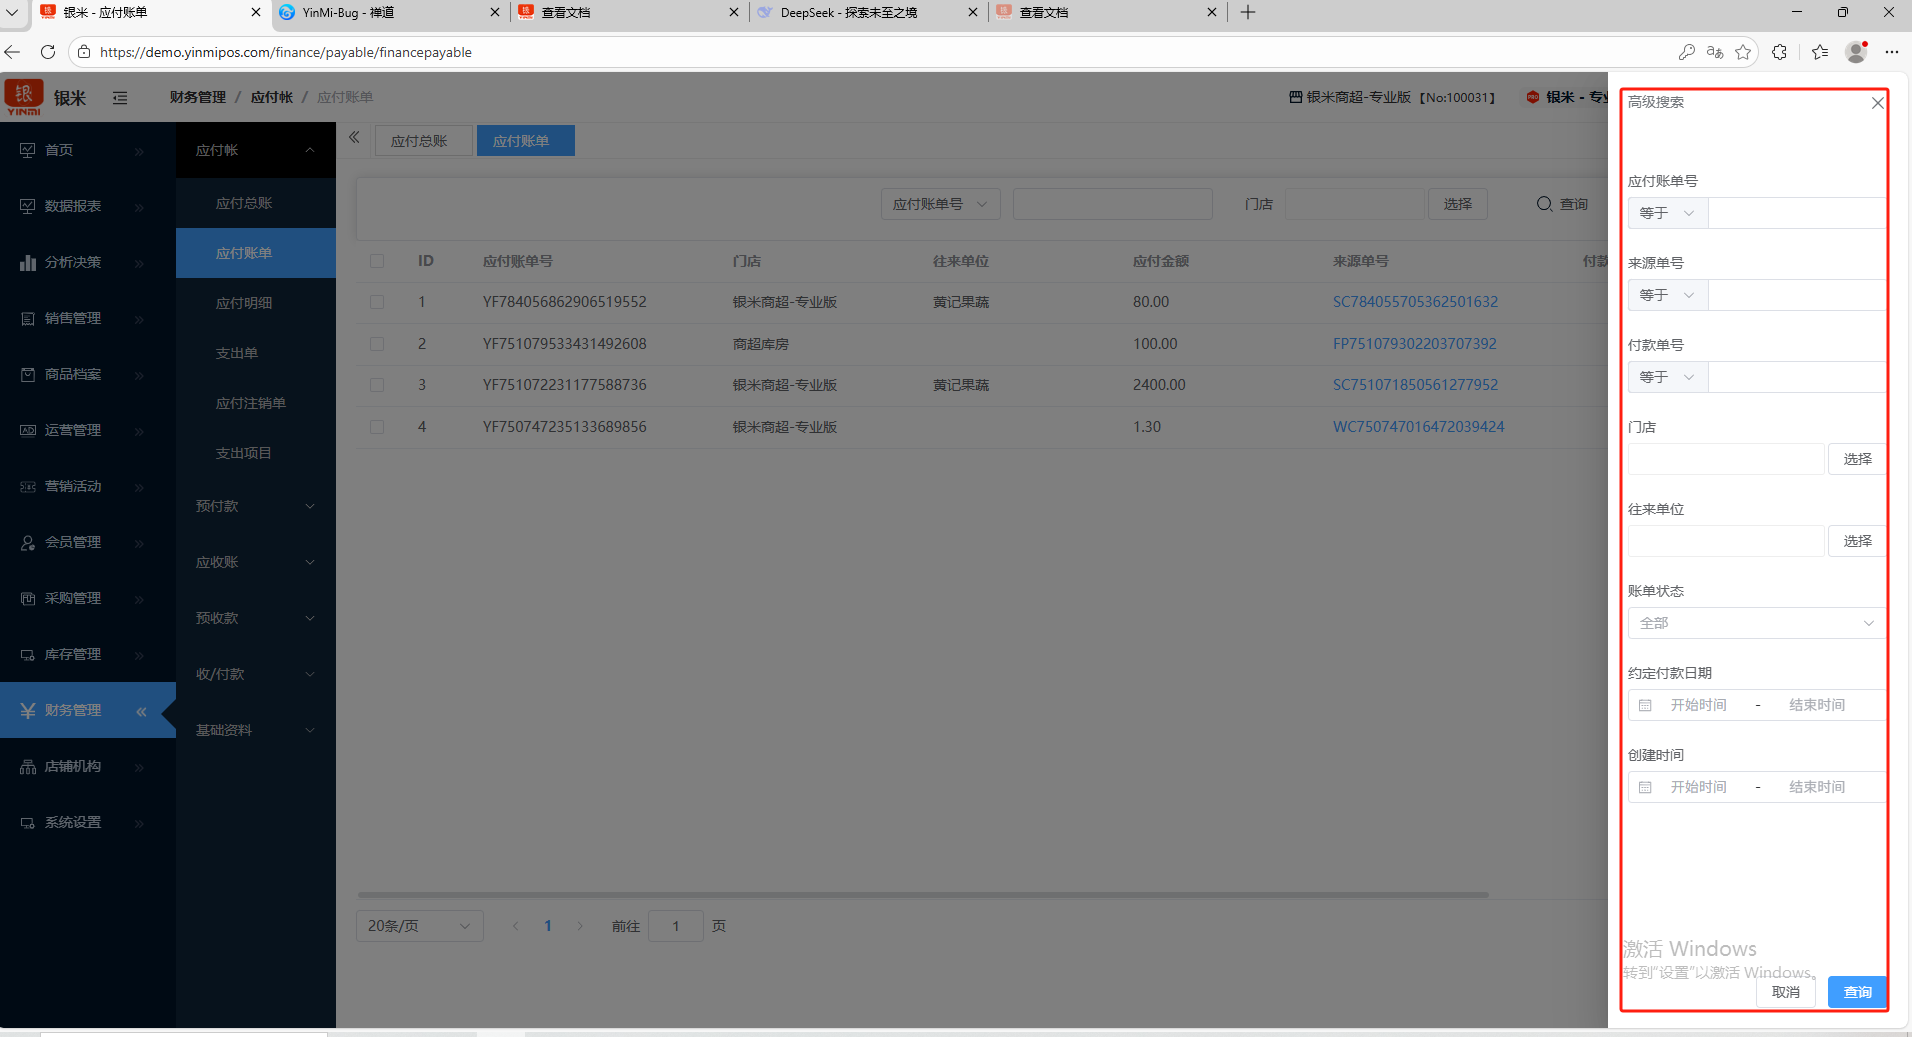Screen dimensions: 1912x1037
Task: Click 查询 button in advanced search
Action: (1857, 992)
